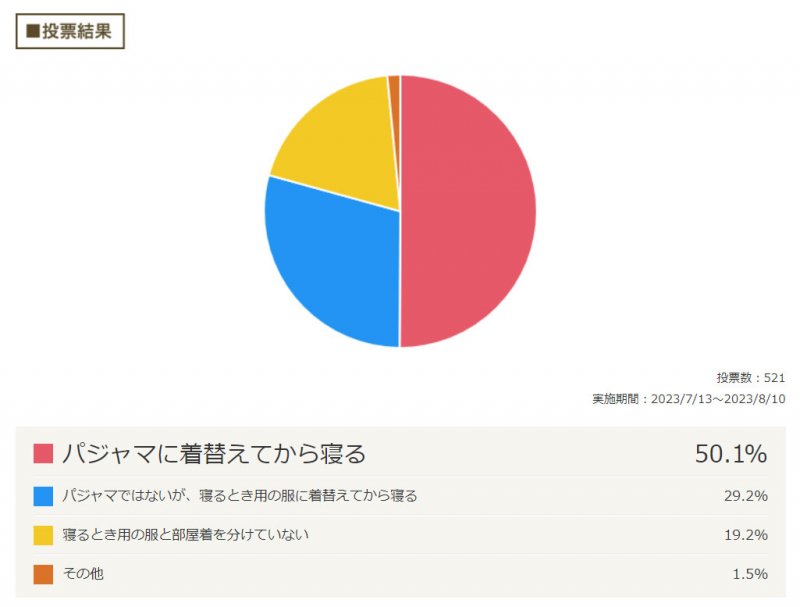
Task: Click the 1.5% percentage value
Action: [750, 574]
